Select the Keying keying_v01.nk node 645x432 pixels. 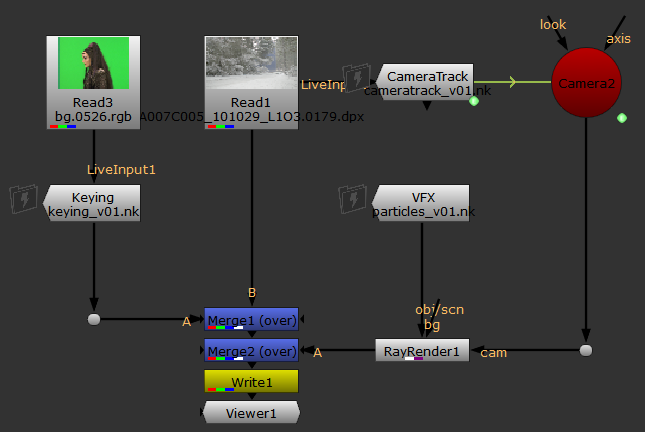93,203
